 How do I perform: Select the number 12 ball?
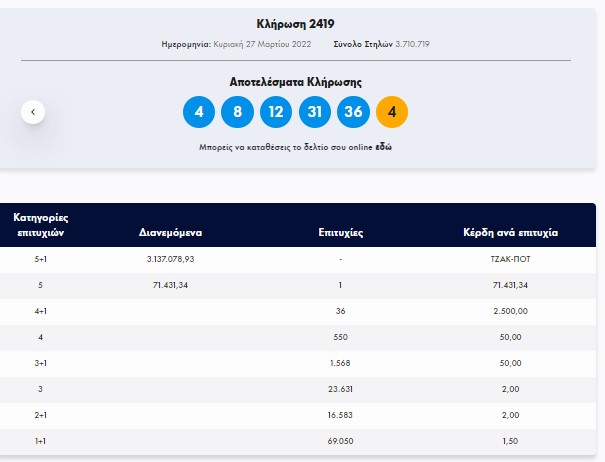click(x=276, y=112)
